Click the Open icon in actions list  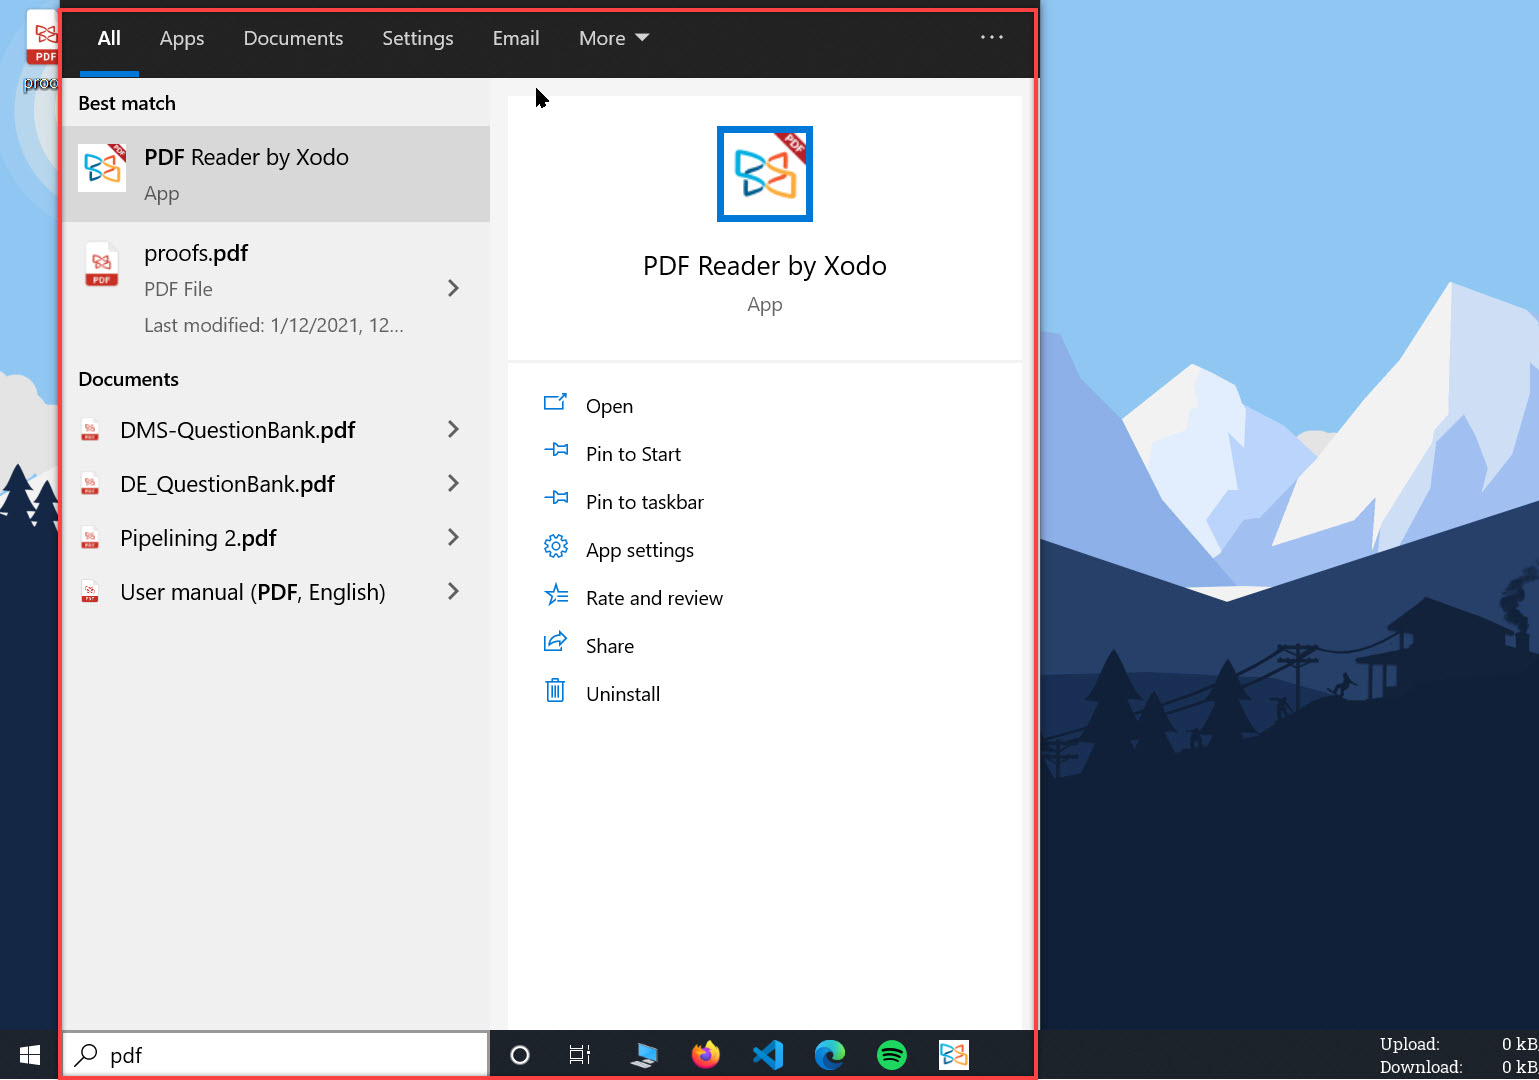(x=555, y=403)
